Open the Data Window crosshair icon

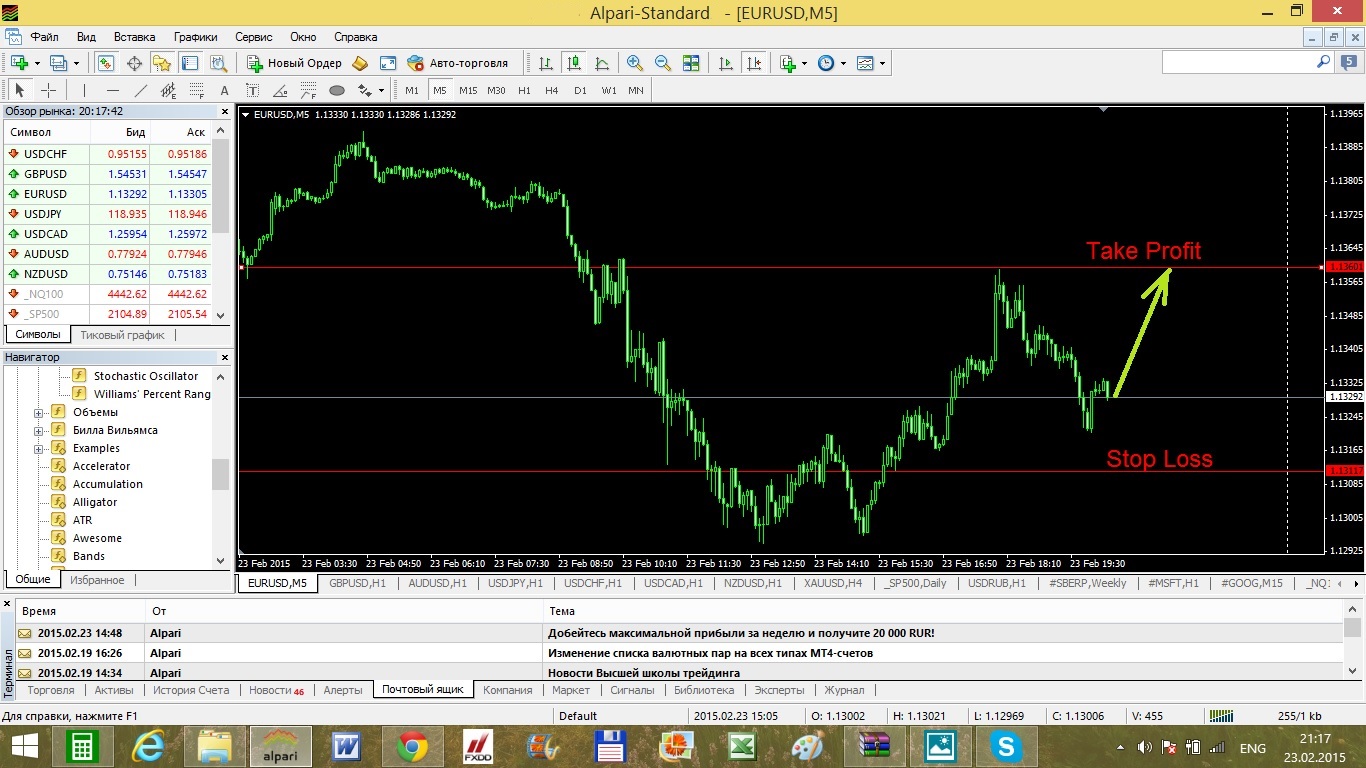[134, 63]
